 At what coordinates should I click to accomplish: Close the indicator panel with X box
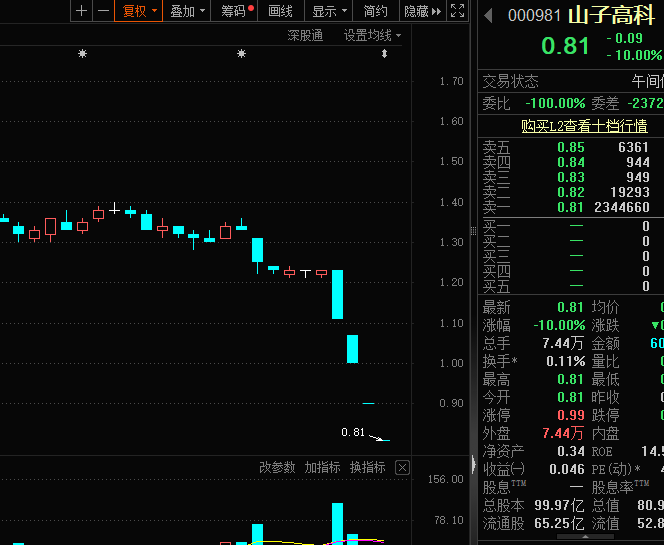tap(402, 467)
